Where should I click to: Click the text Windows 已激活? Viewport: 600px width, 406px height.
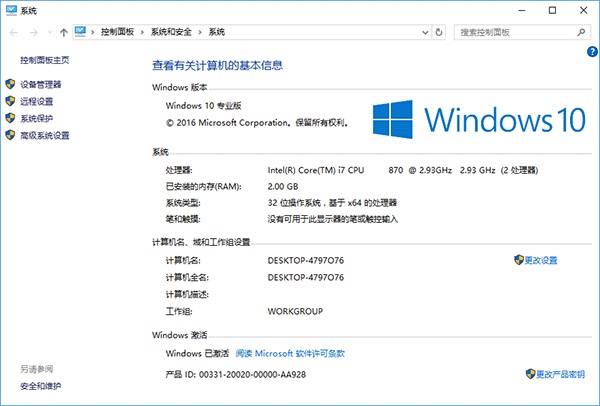click(x=197, y=353)
